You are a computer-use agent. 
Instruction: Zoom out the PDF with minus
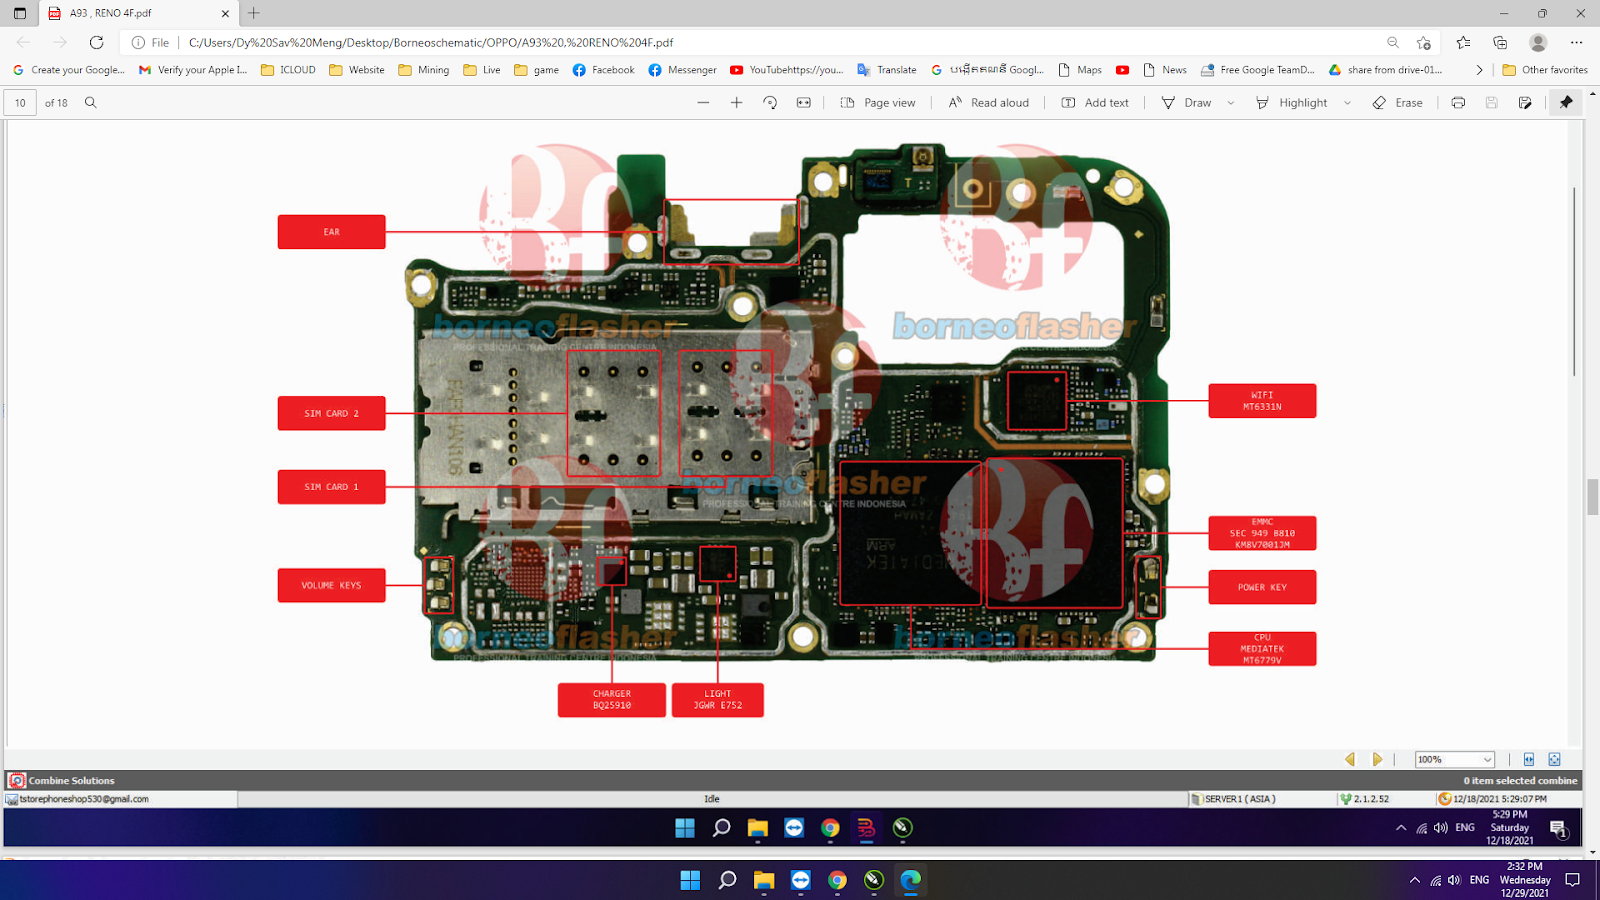click(x=704, y=103)
